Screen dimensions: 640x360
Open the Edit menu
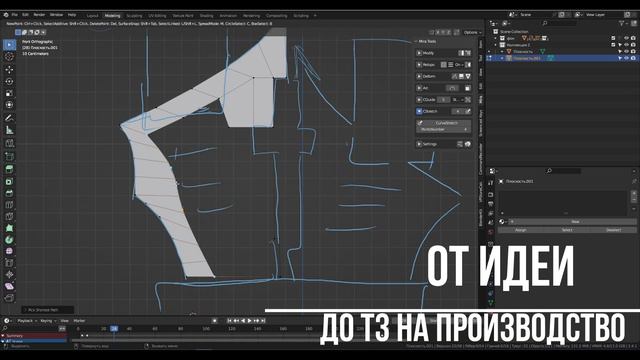coord(25,15)
